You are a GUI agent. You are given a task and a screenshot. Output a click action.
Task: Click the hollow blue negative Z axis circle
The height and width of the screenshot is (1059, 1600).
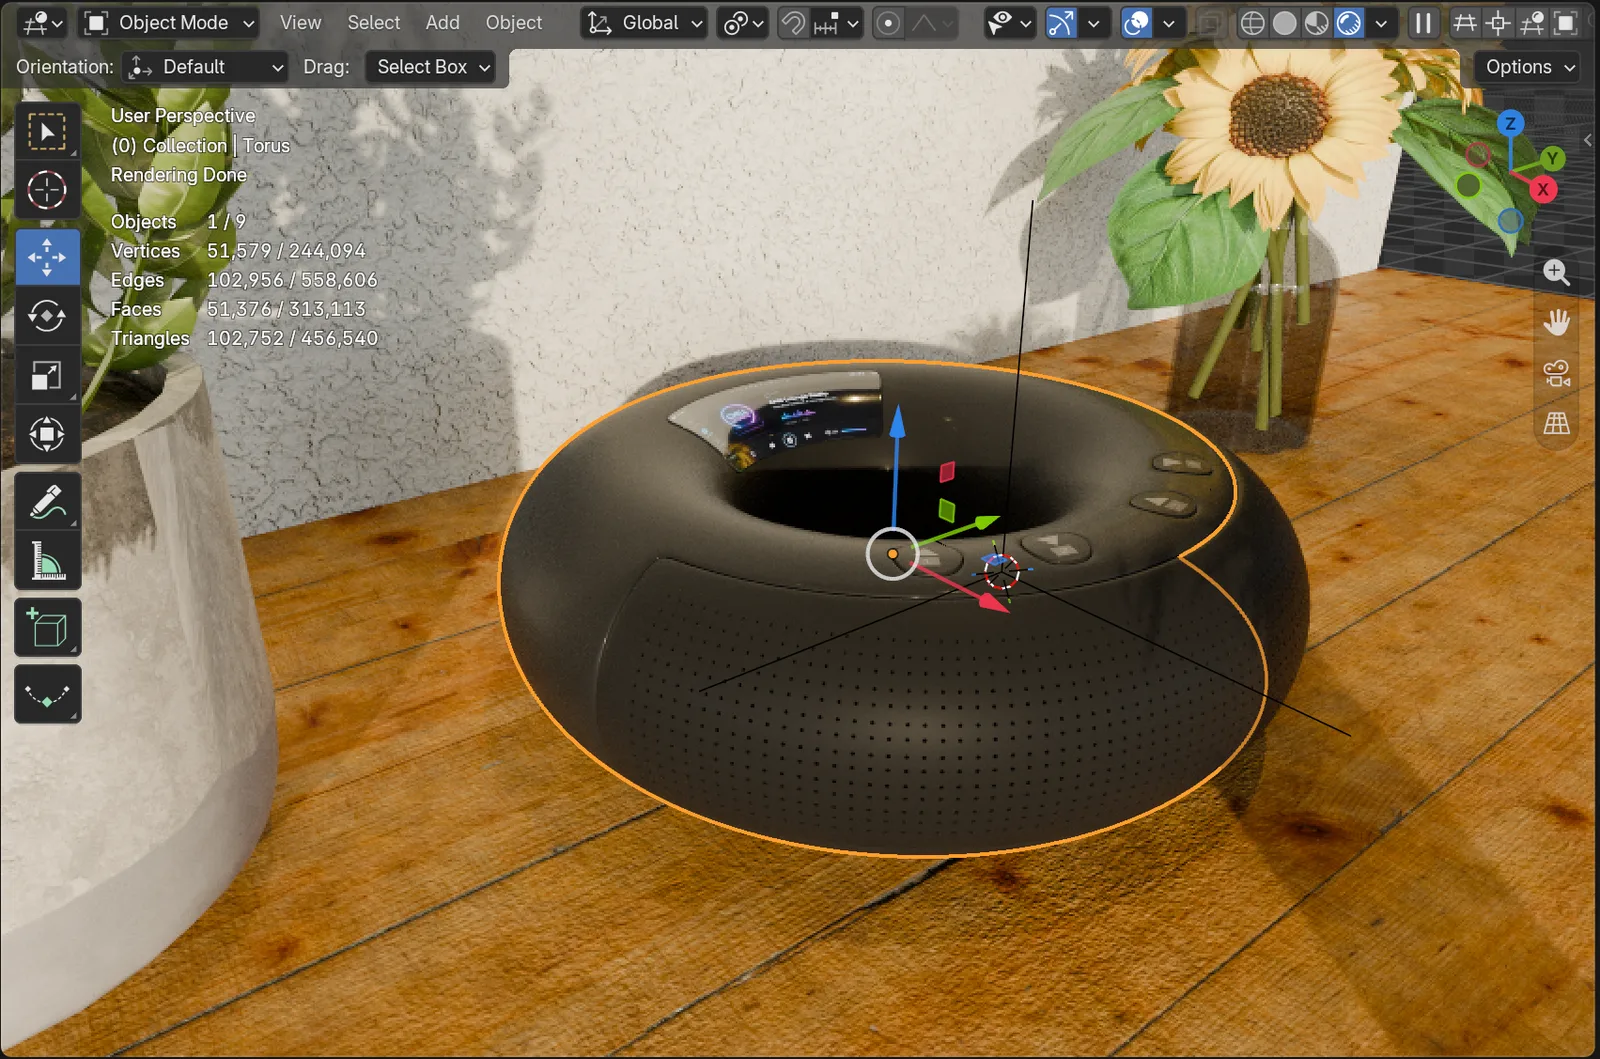(x=1510, y=220)
